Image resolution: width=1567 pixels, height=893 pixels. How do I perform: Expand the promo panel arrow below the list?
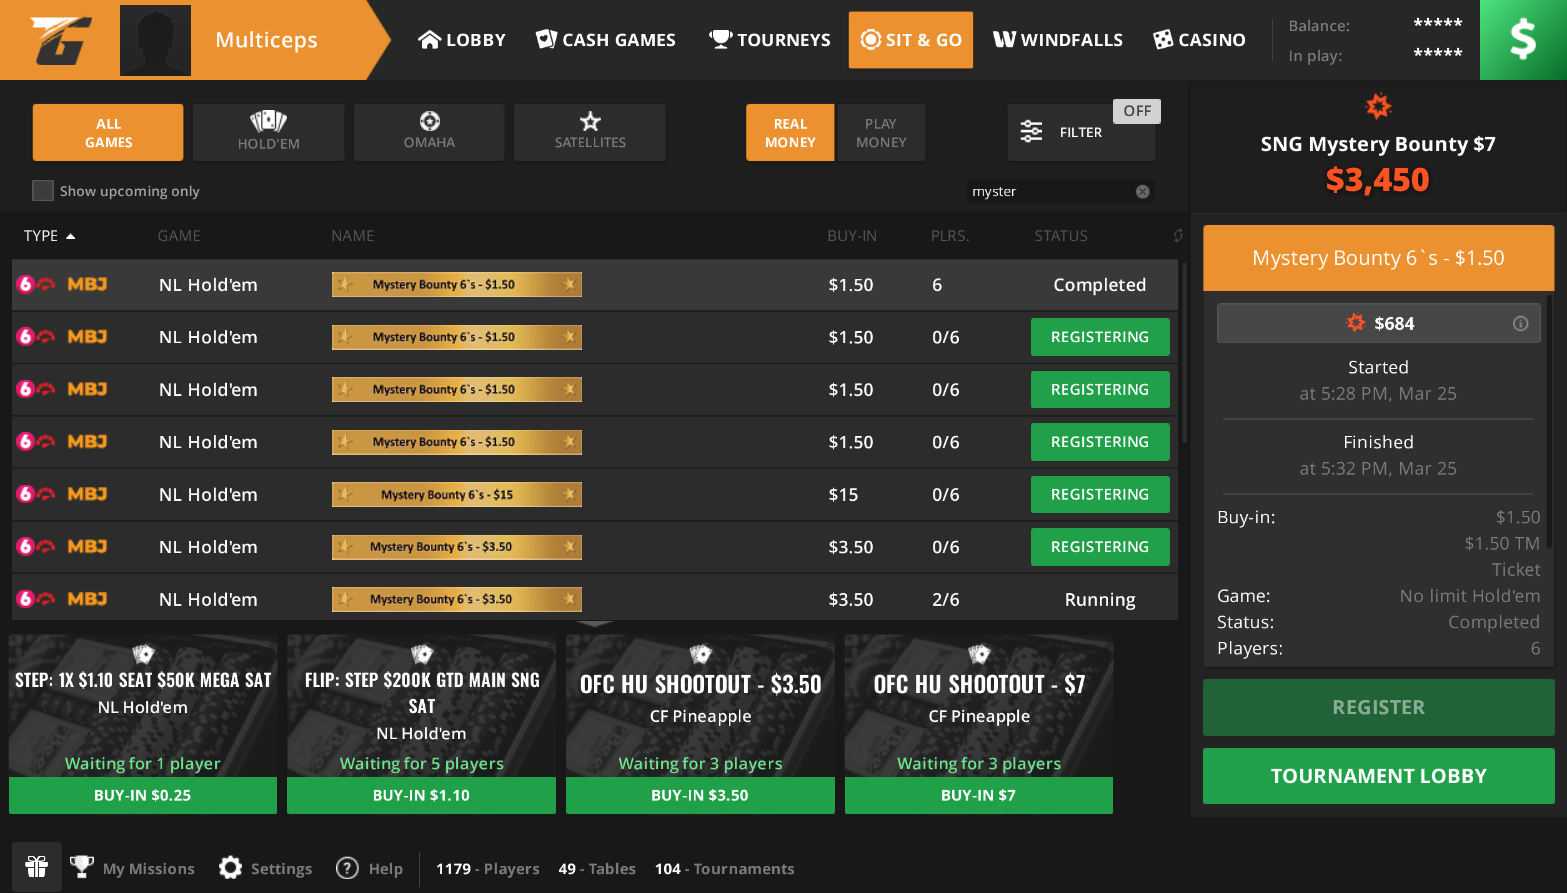[595, 625]
